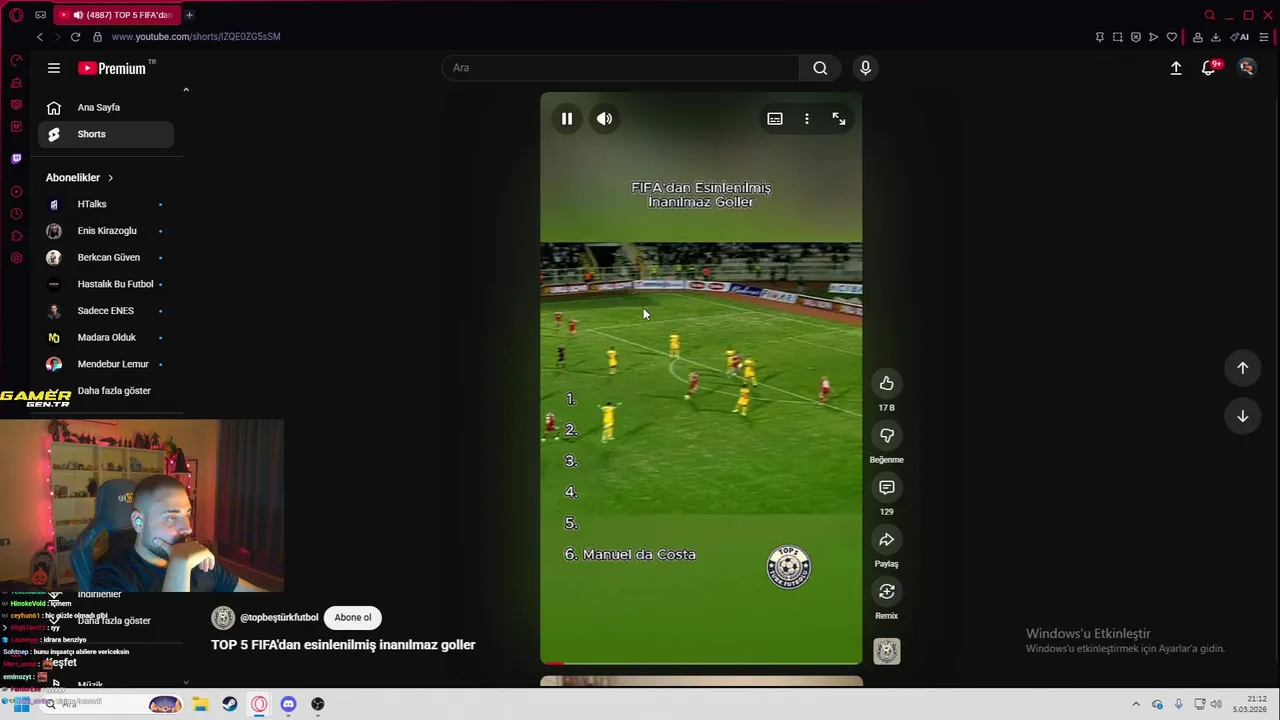Image resolution: width=1280 pixels, height=720 pixels.
Task: Click the sidebar scroll-up arrow
Action: tap(186, 90)
